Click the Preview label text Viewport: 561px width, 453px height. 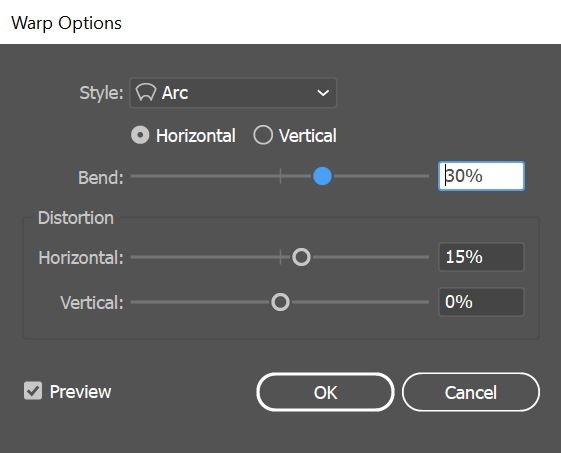point(81,391)
